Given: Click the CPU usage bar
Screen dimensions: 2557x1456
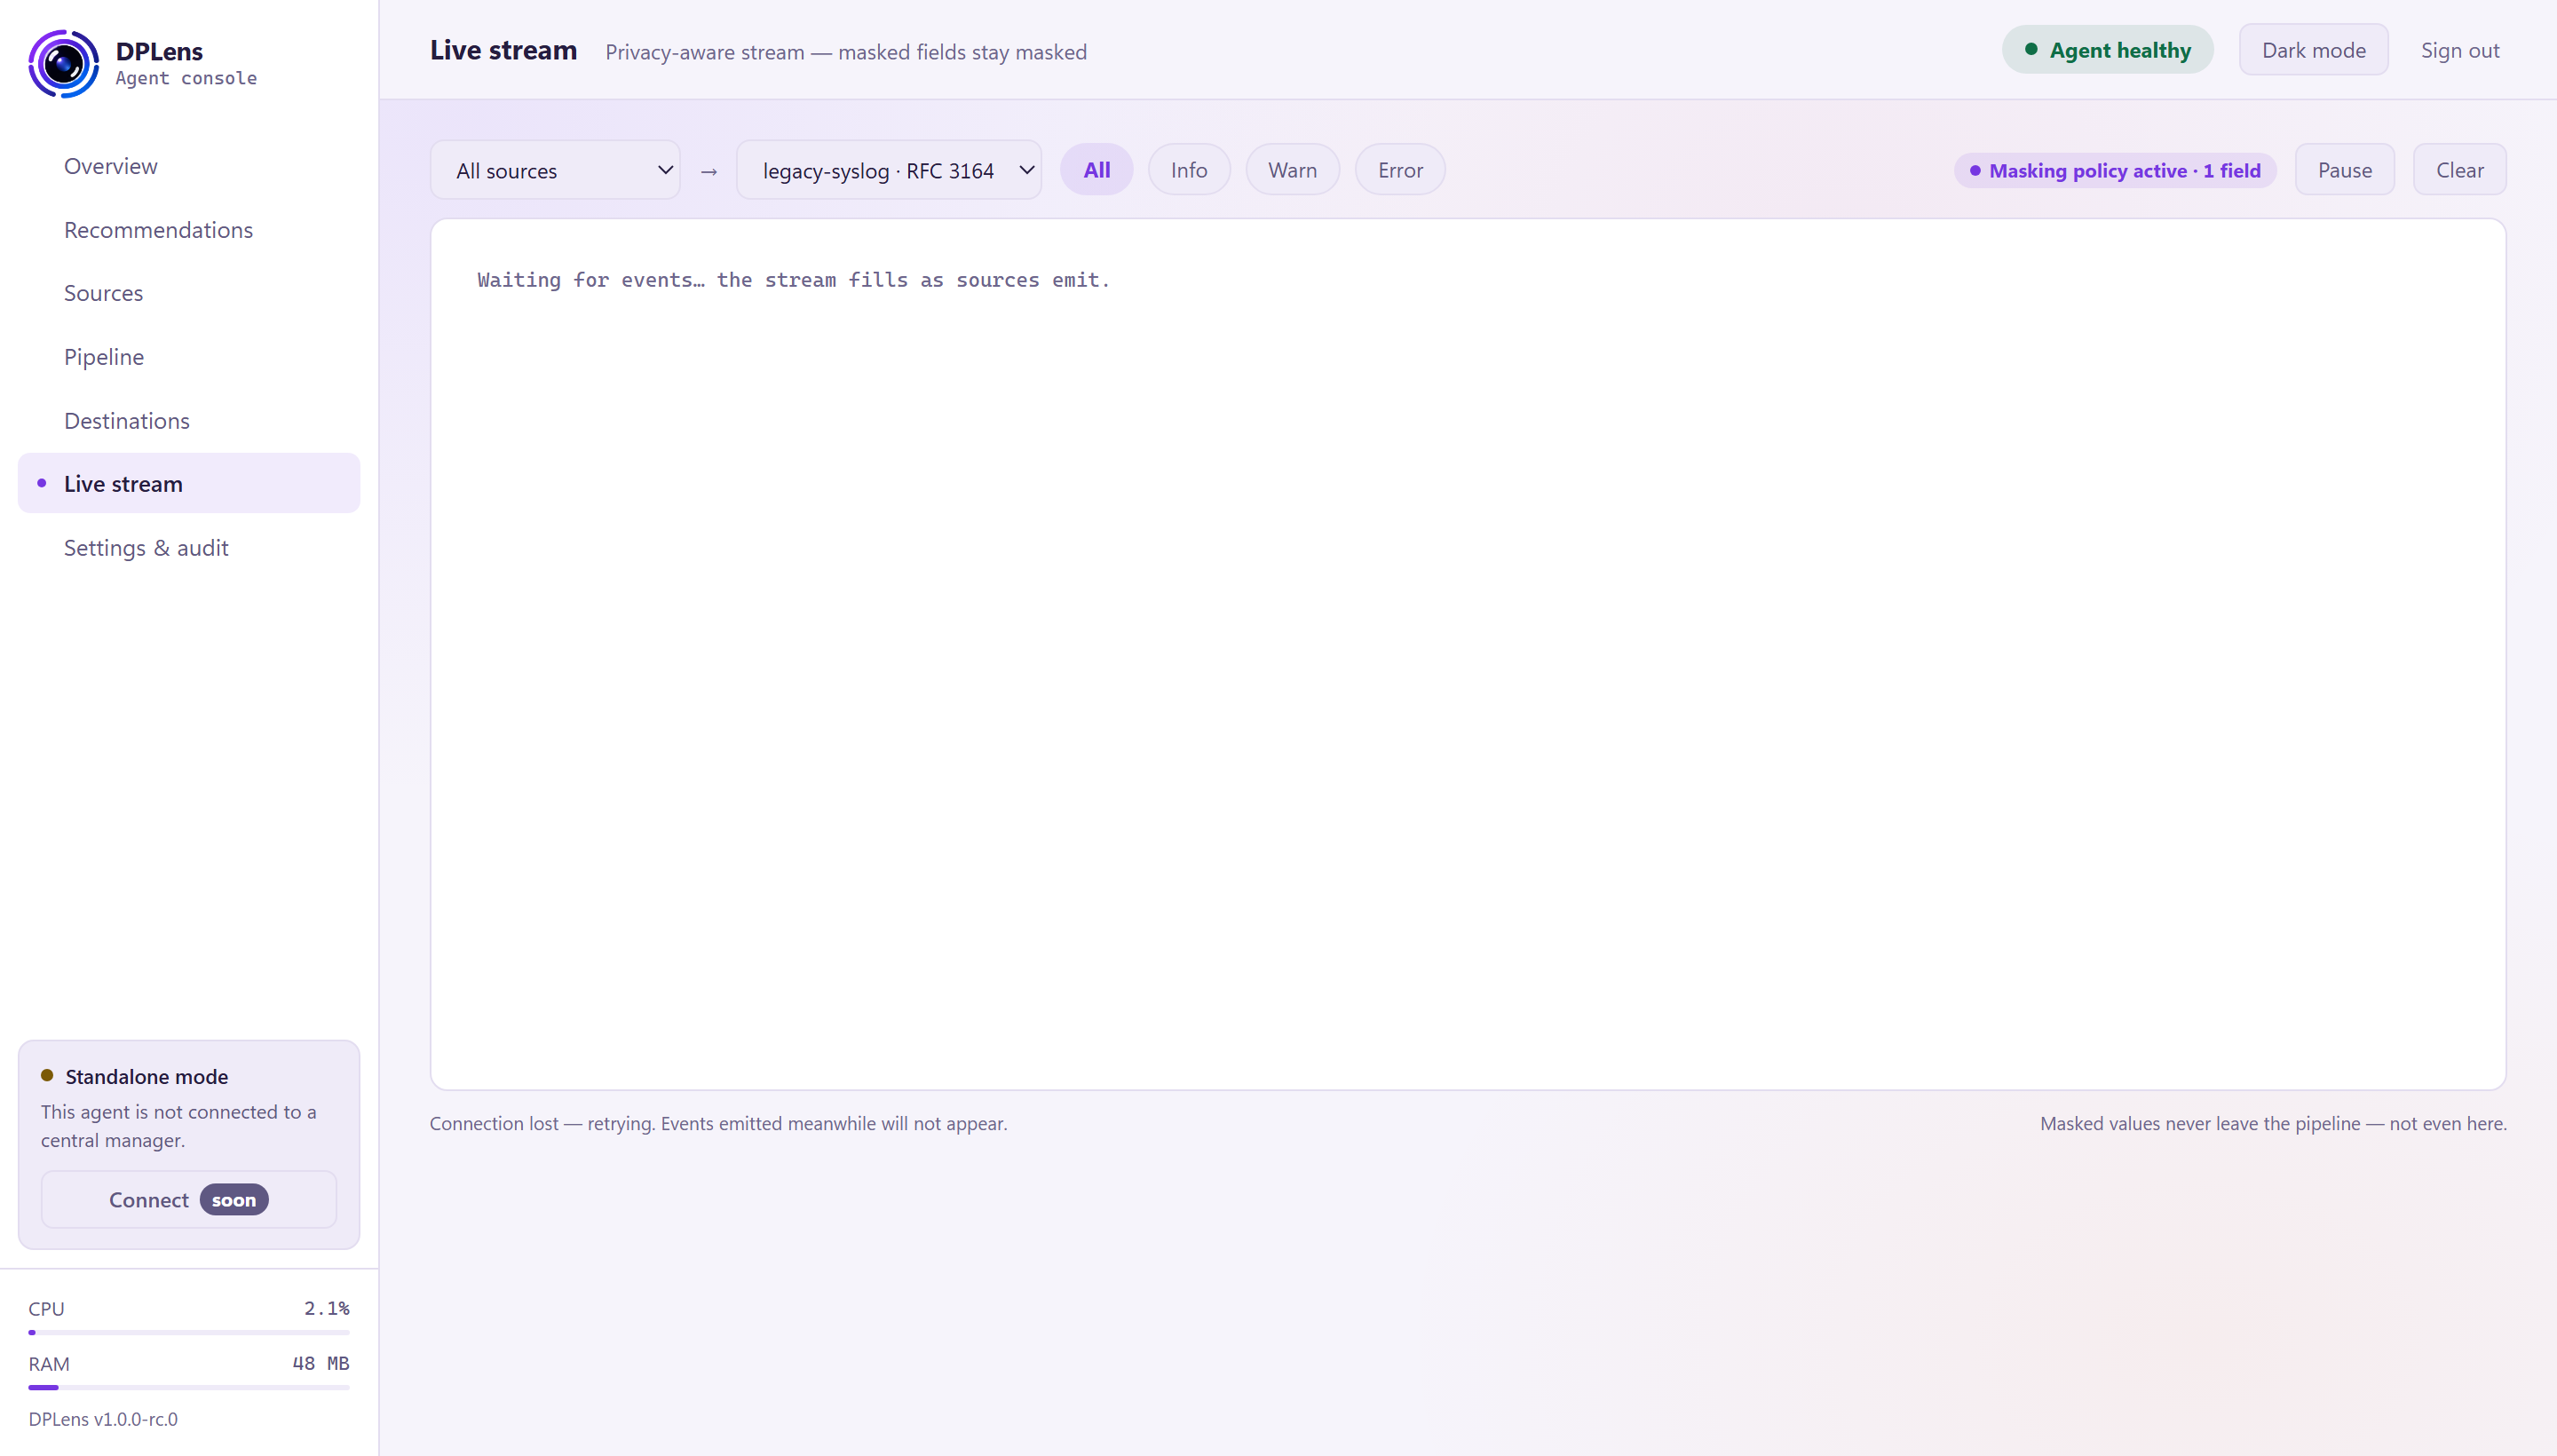Looking at the screenshot, I should pyautogui.click(x=189, y=1333).
